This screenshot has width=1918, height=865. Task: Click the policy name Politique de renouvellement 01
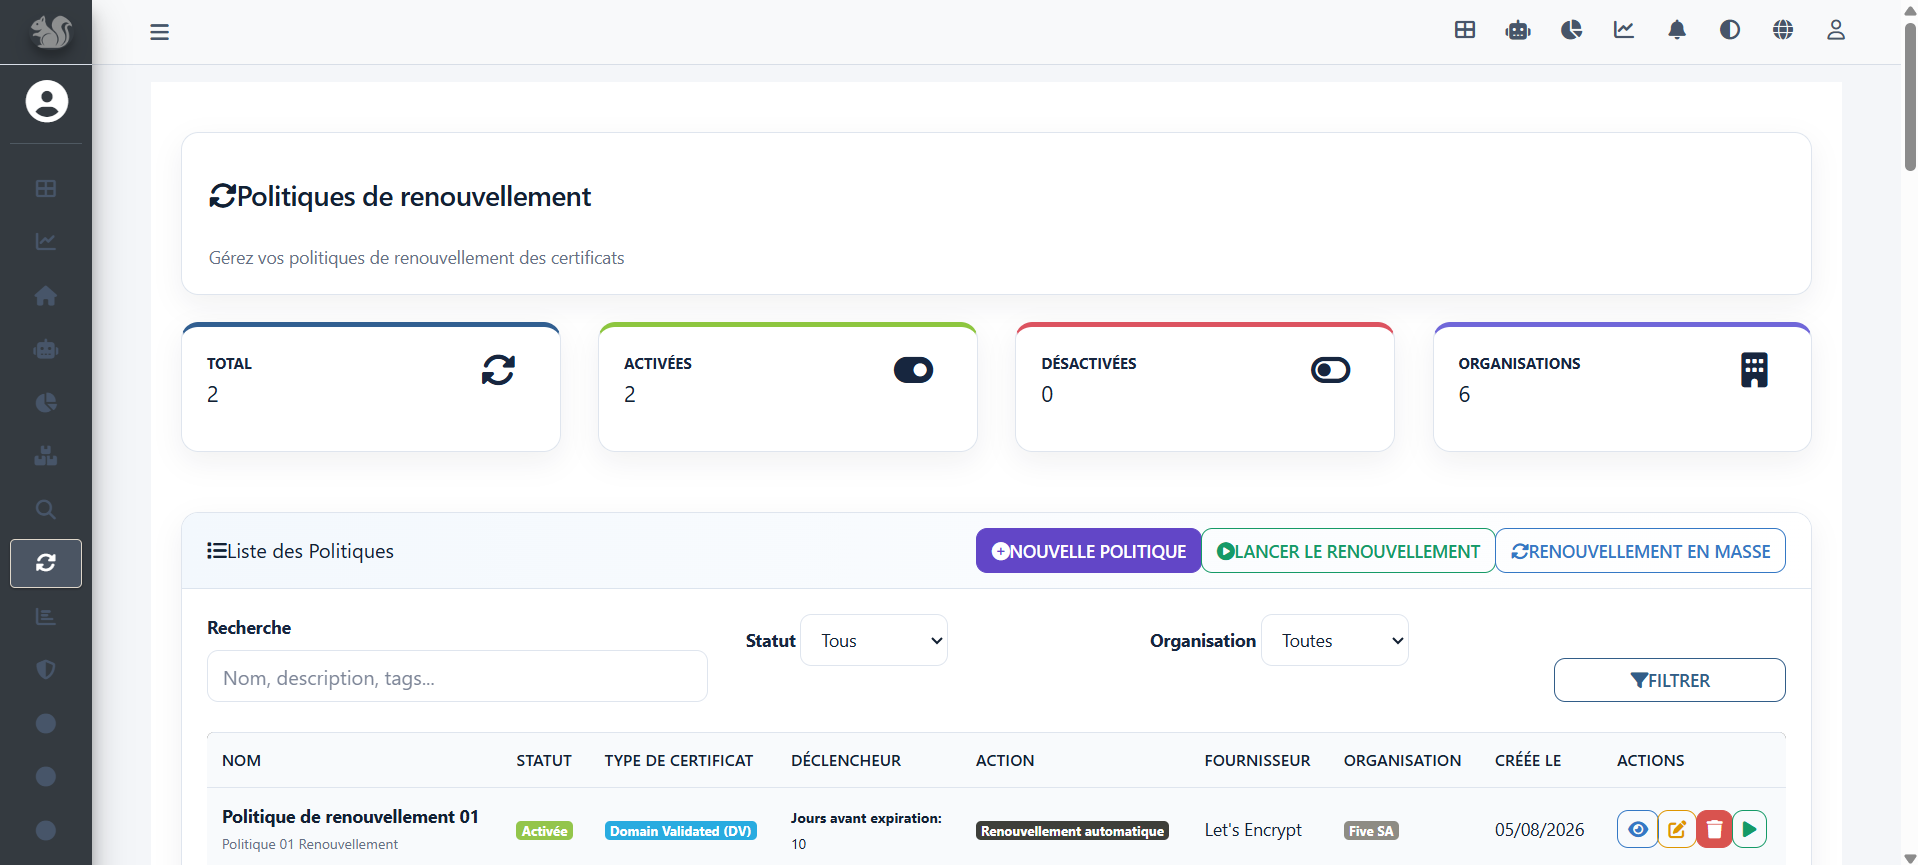tap(350, 817)
